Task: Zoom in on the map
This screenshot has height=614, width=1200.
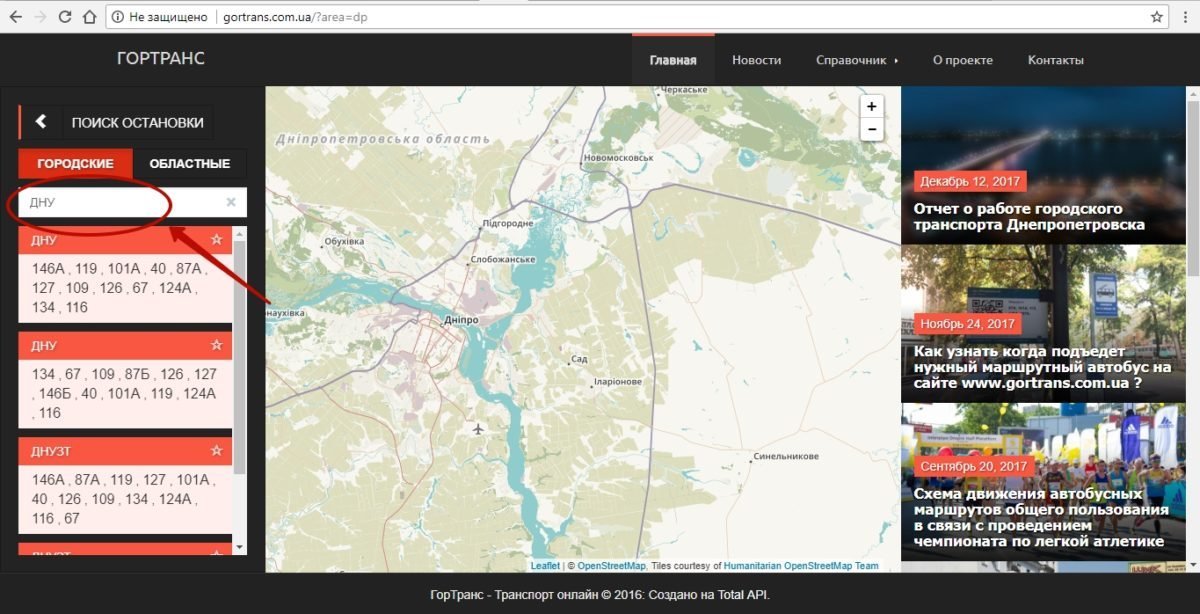Action: click(x=871, y=107)
